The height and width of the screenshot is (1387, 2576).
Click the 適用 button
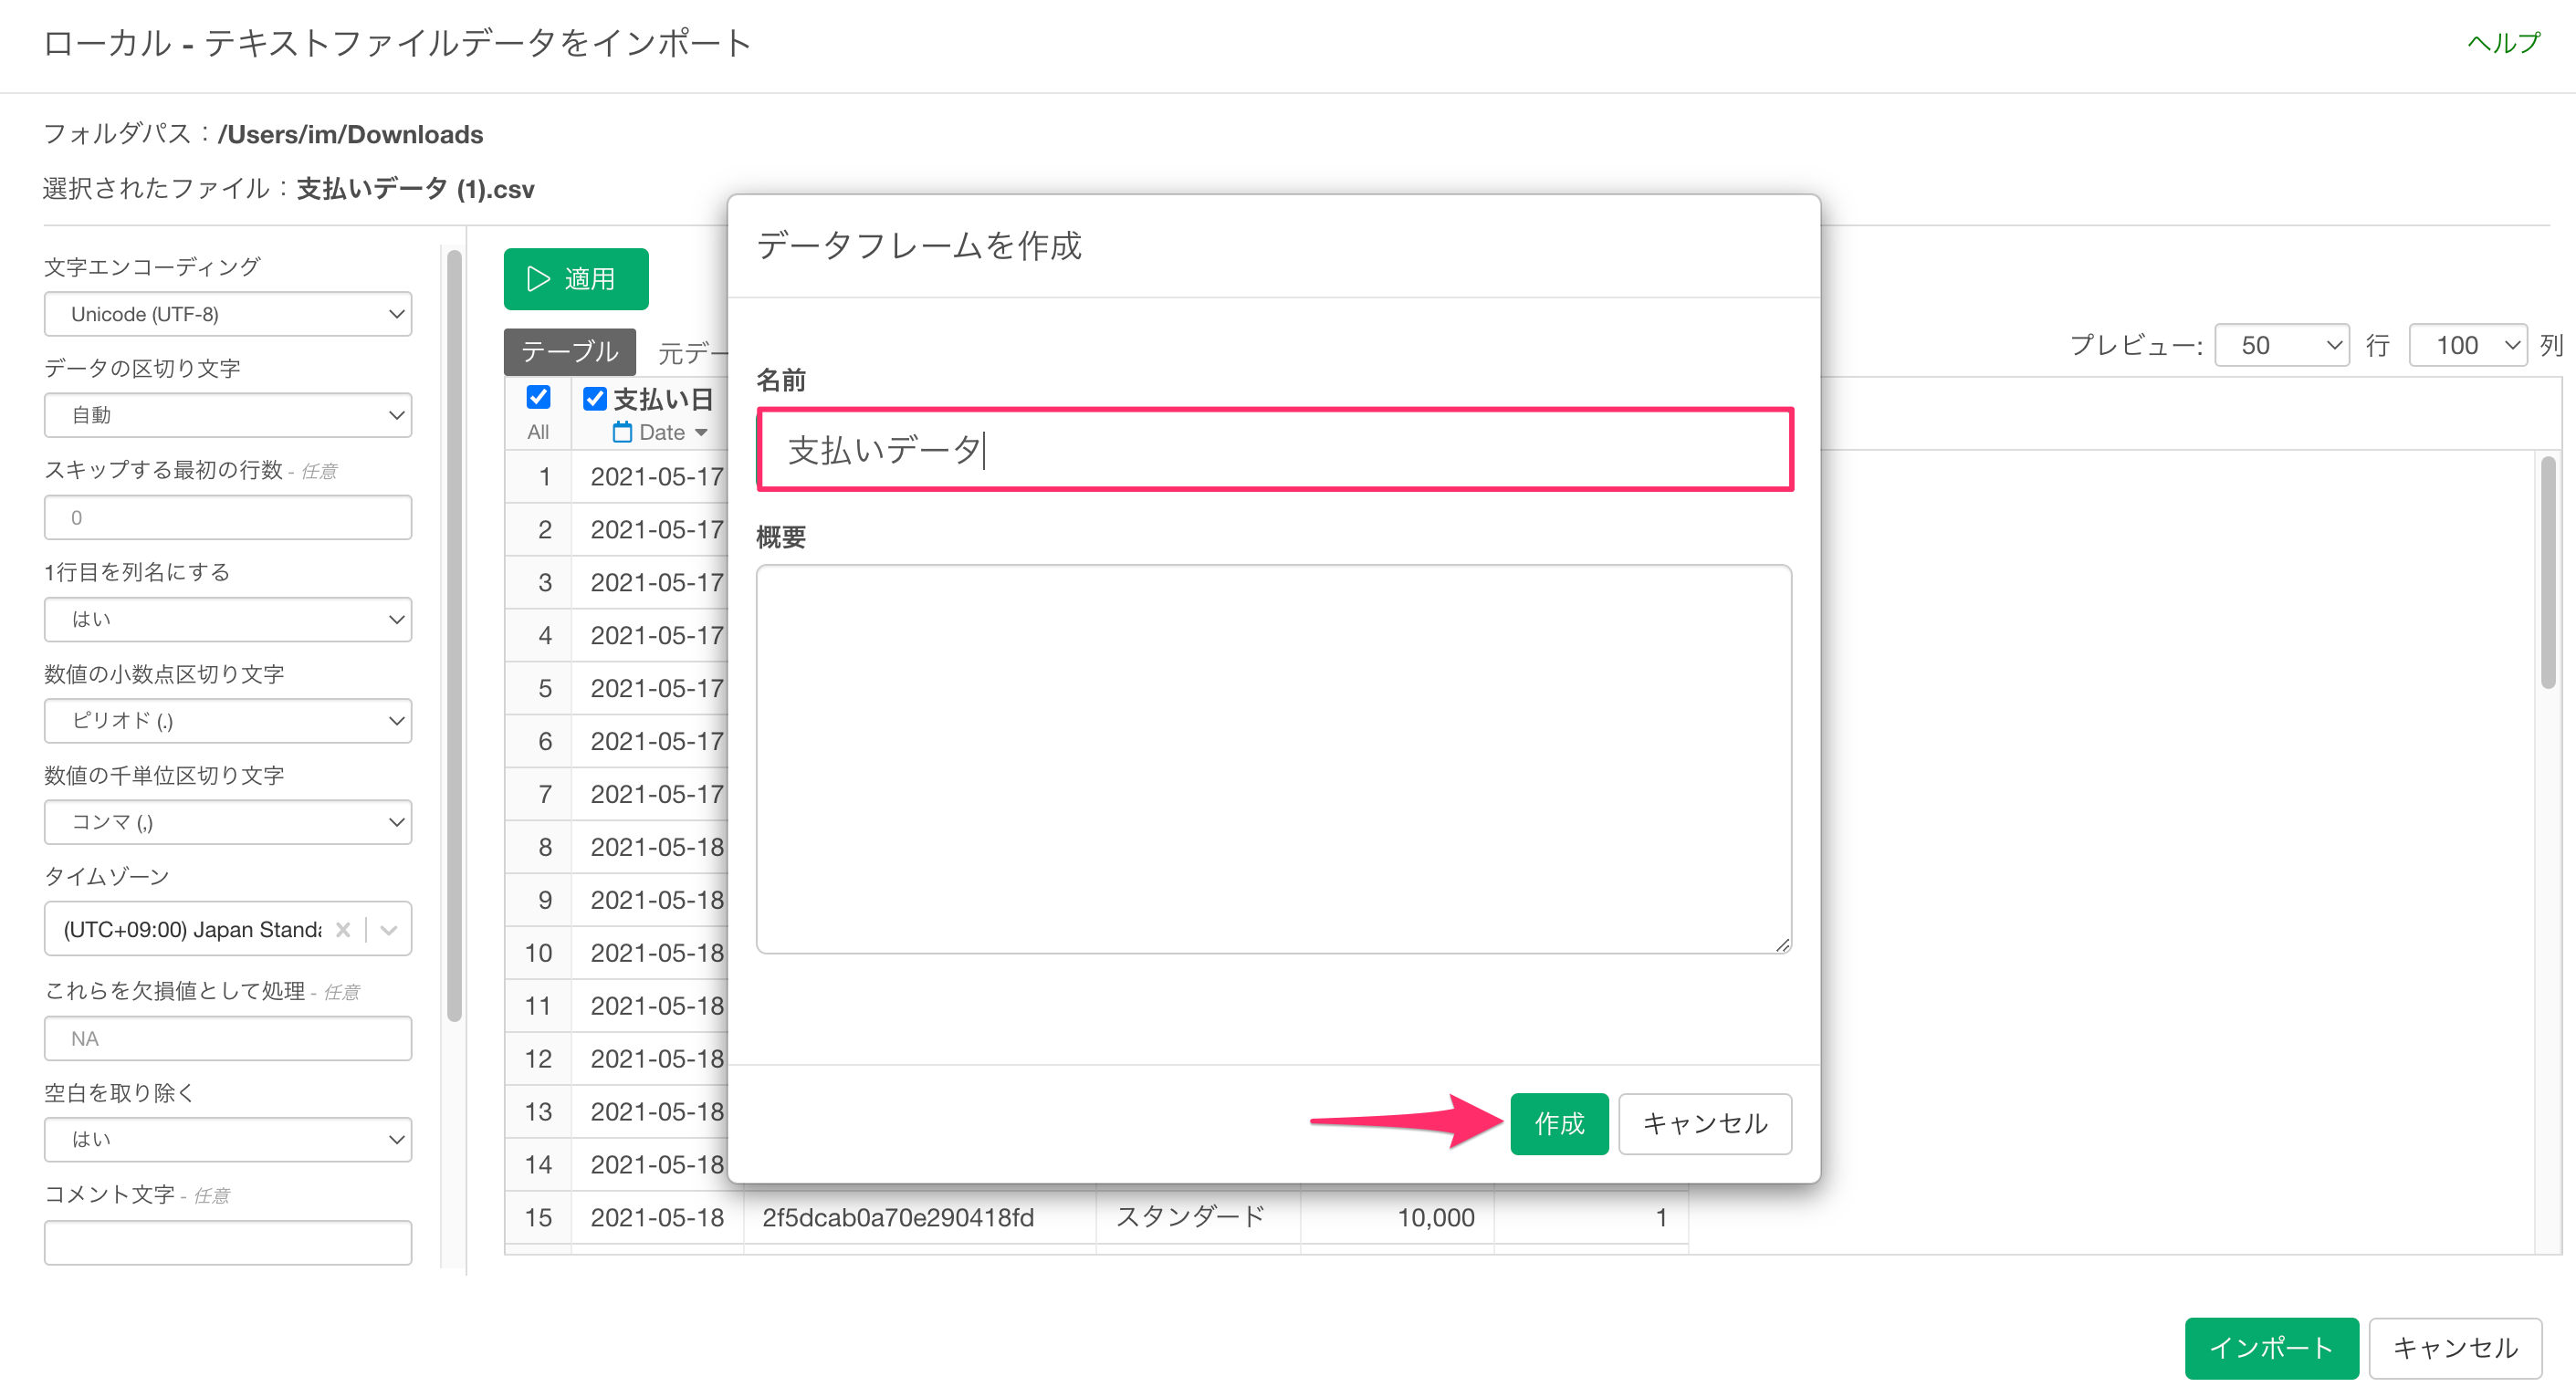tap(576, 278)
